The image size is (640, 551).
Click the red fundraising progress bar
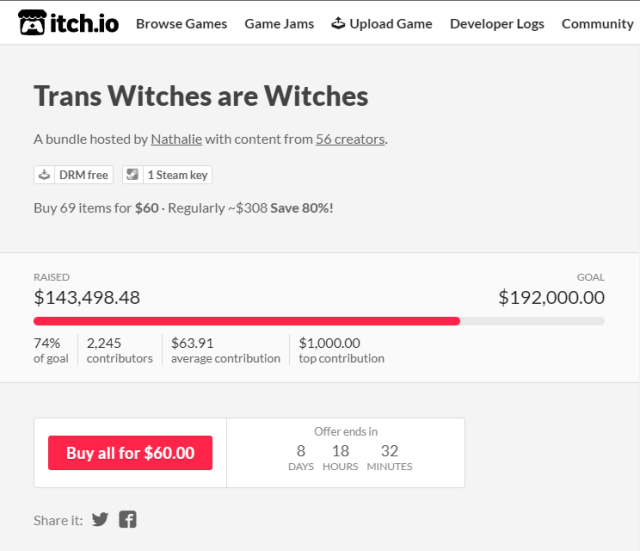tap(246, 321)
